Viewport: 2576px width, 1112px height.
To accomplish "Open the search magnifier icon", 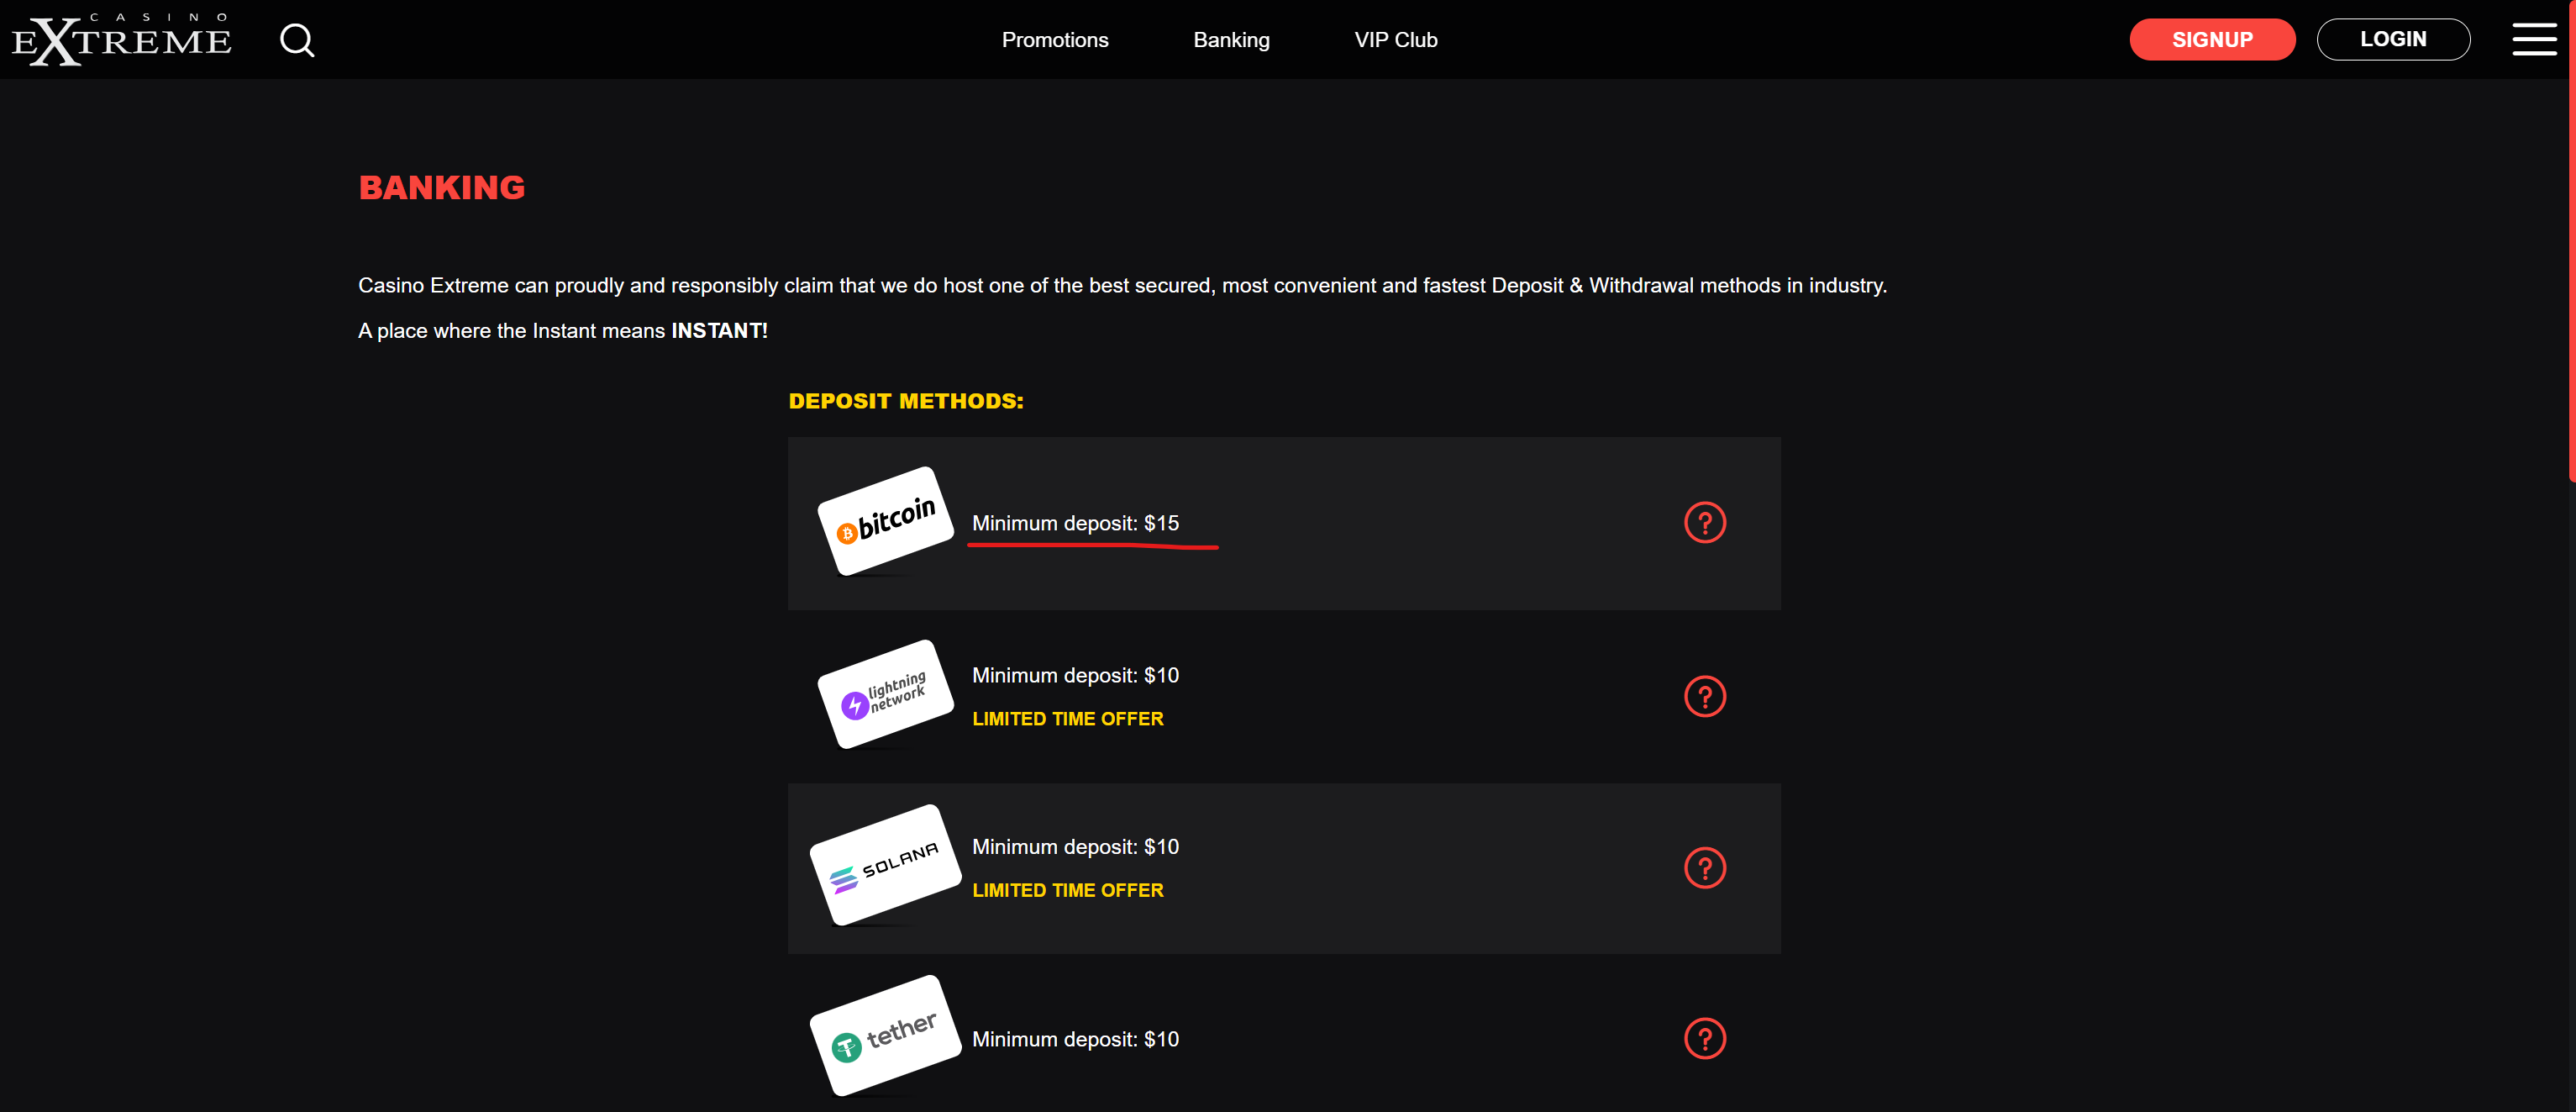I will [x=297, y=40].
